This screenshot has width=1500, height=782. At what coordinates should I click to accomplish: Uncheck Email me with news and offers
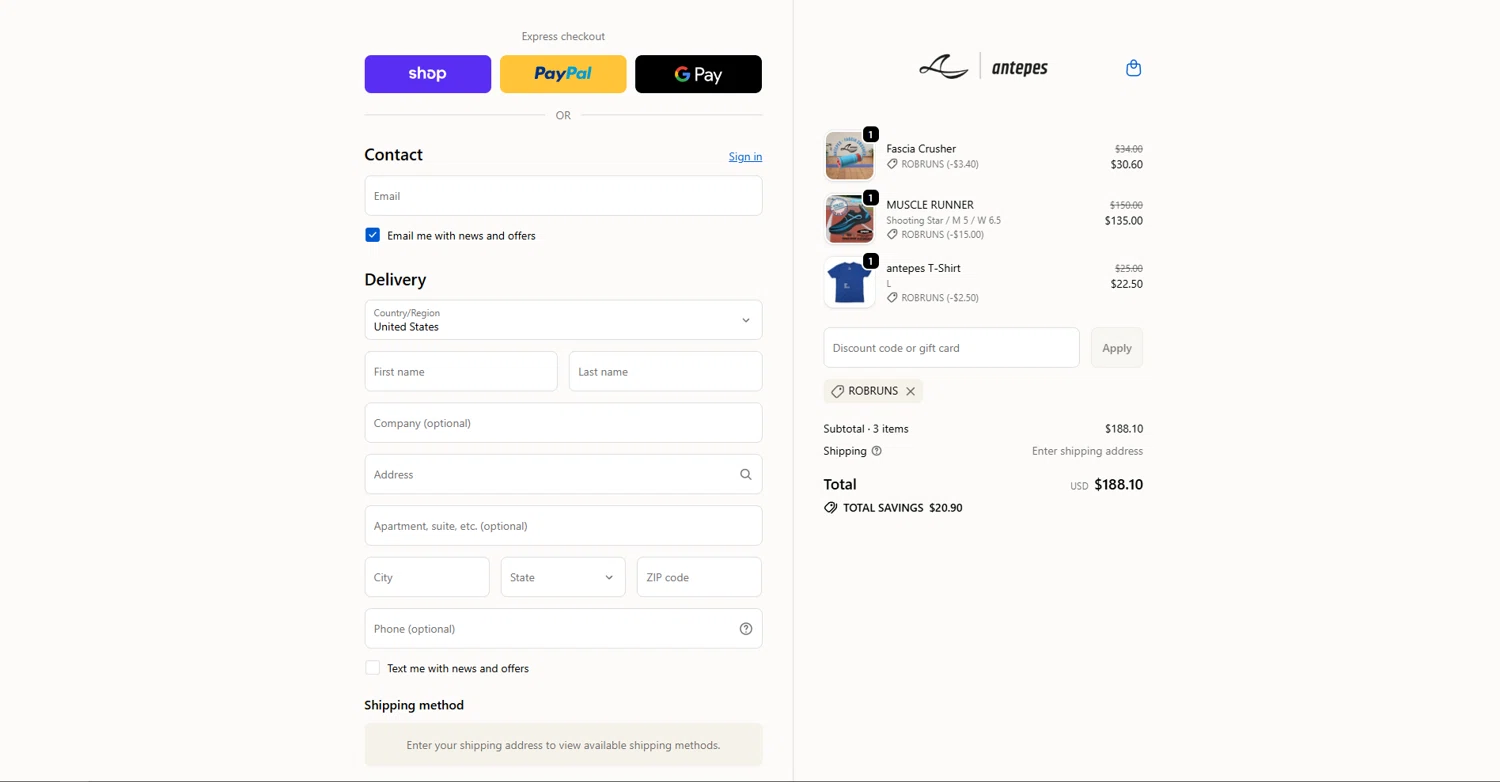pos(372,235)
